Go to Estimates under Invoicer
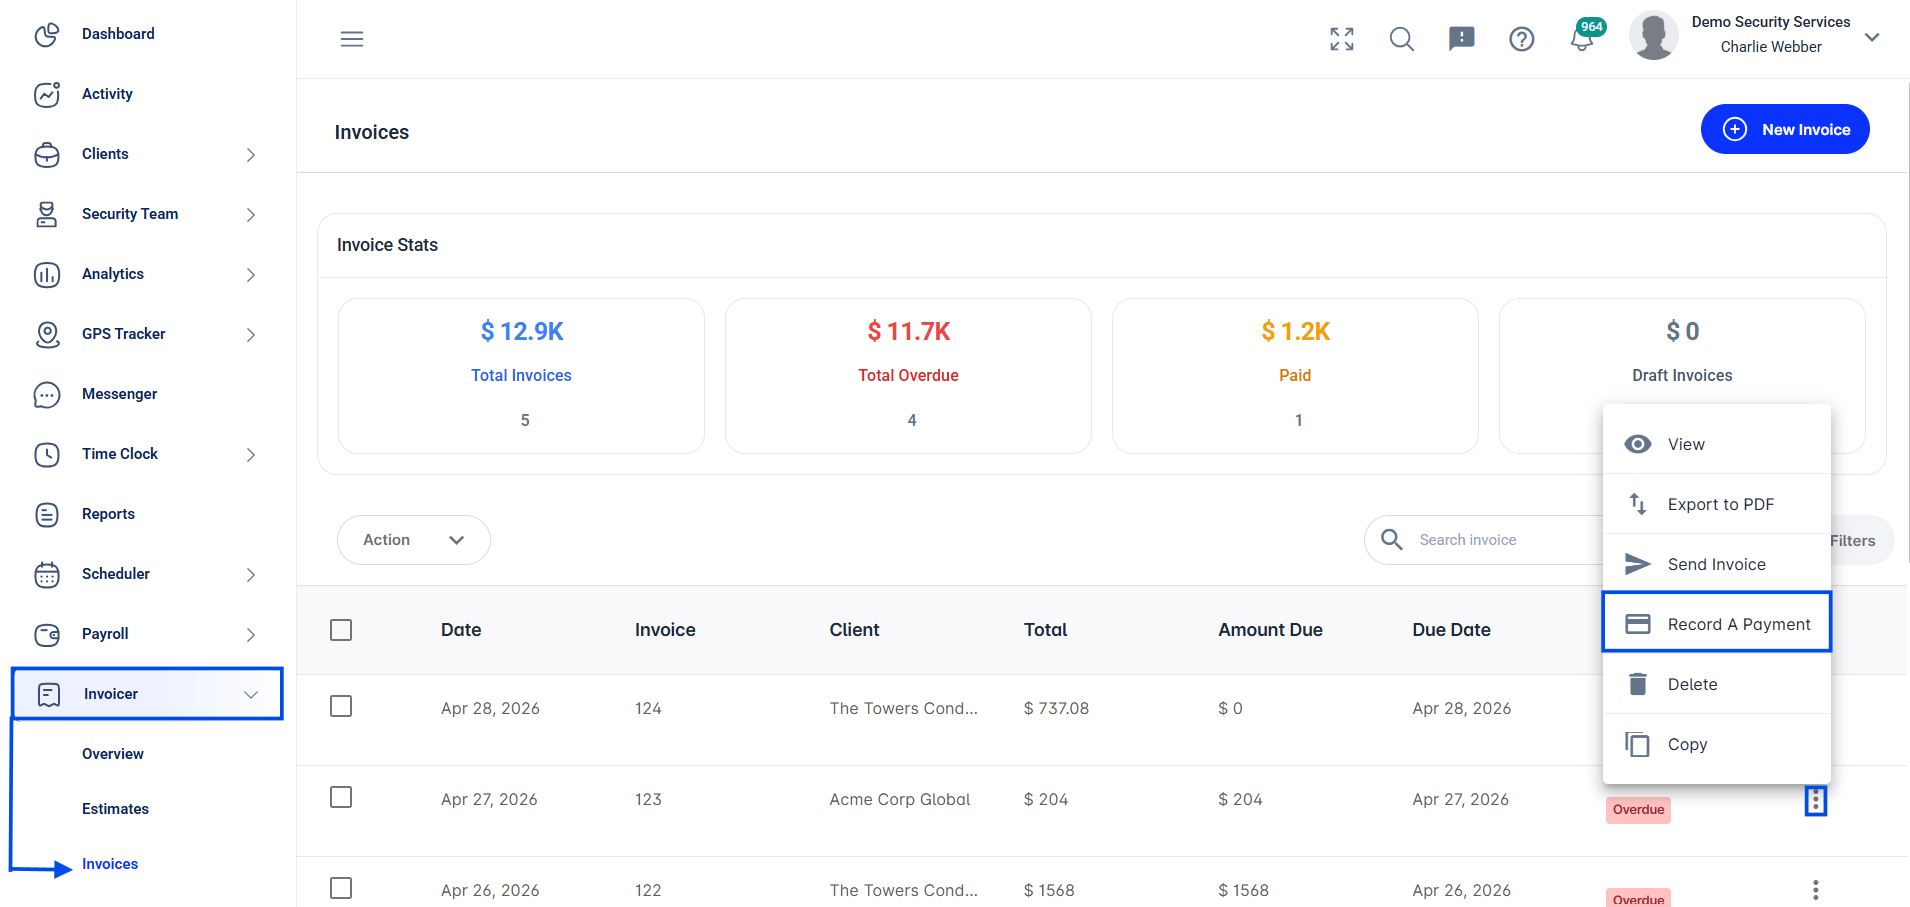The width and height of the screenshot is (1910, 907). point(115,809)
